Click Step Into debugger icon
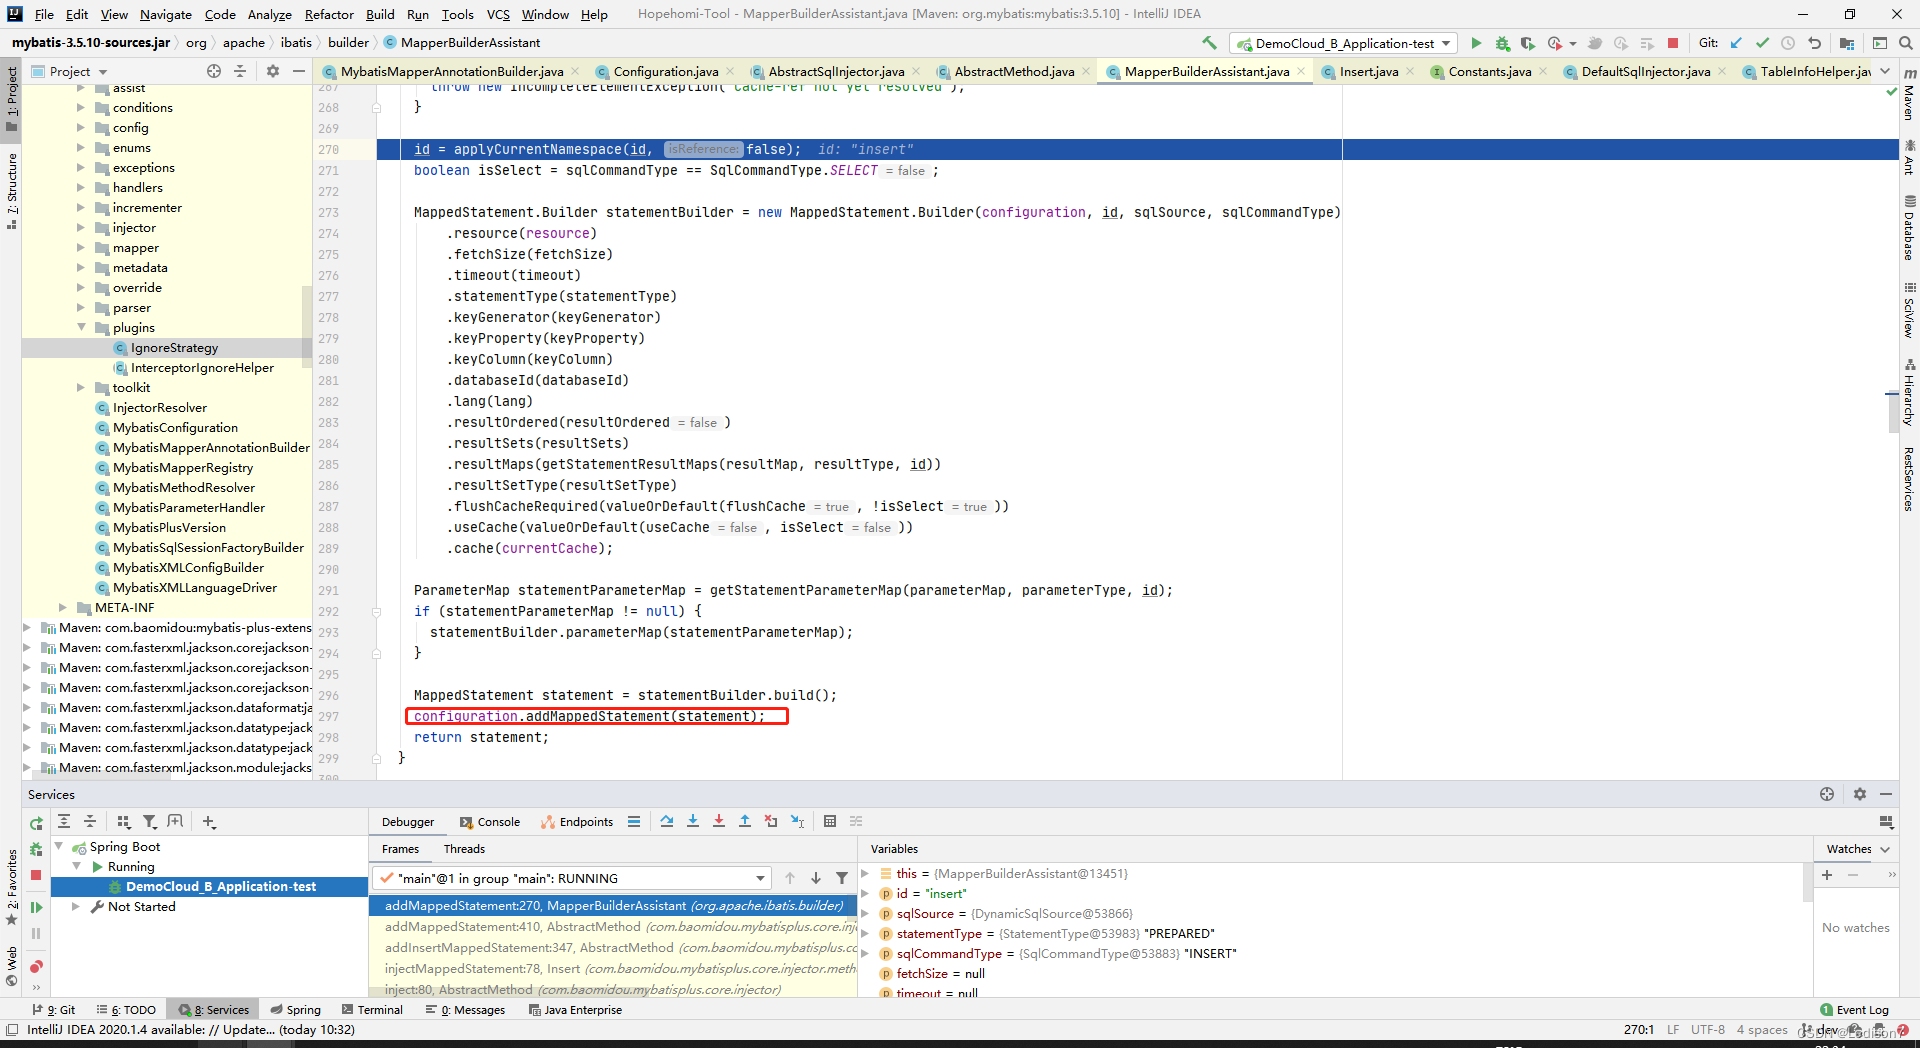The image size is (1920, 1048). pos(693,821)
